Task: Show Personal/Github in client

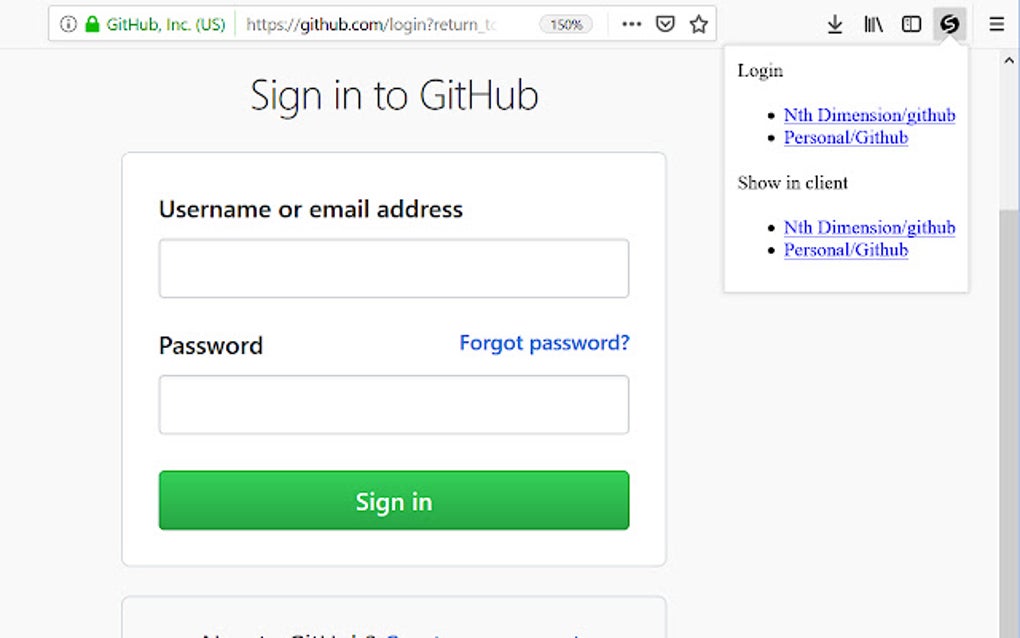Action: tap(845, 250)
